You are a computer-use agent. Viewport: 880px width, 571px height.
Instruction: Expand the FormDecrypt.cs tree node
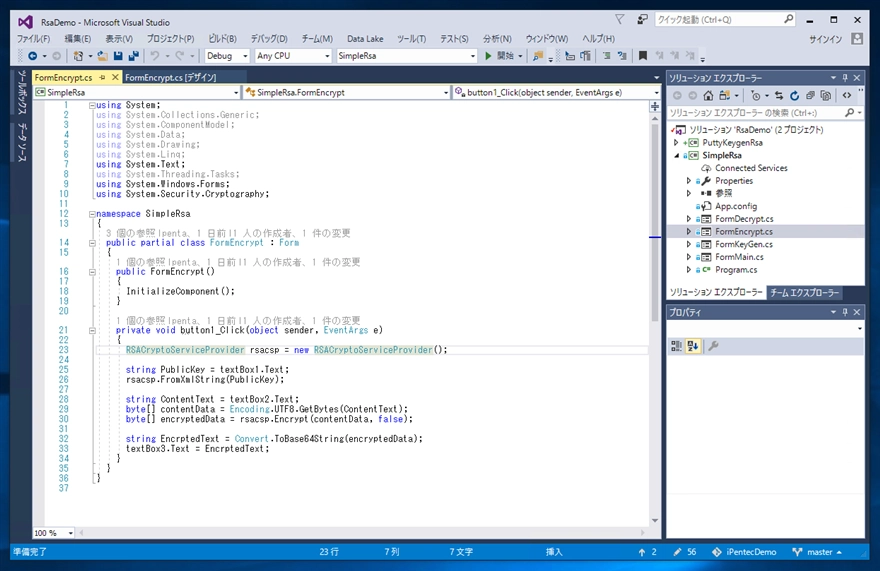pos(689,219)
